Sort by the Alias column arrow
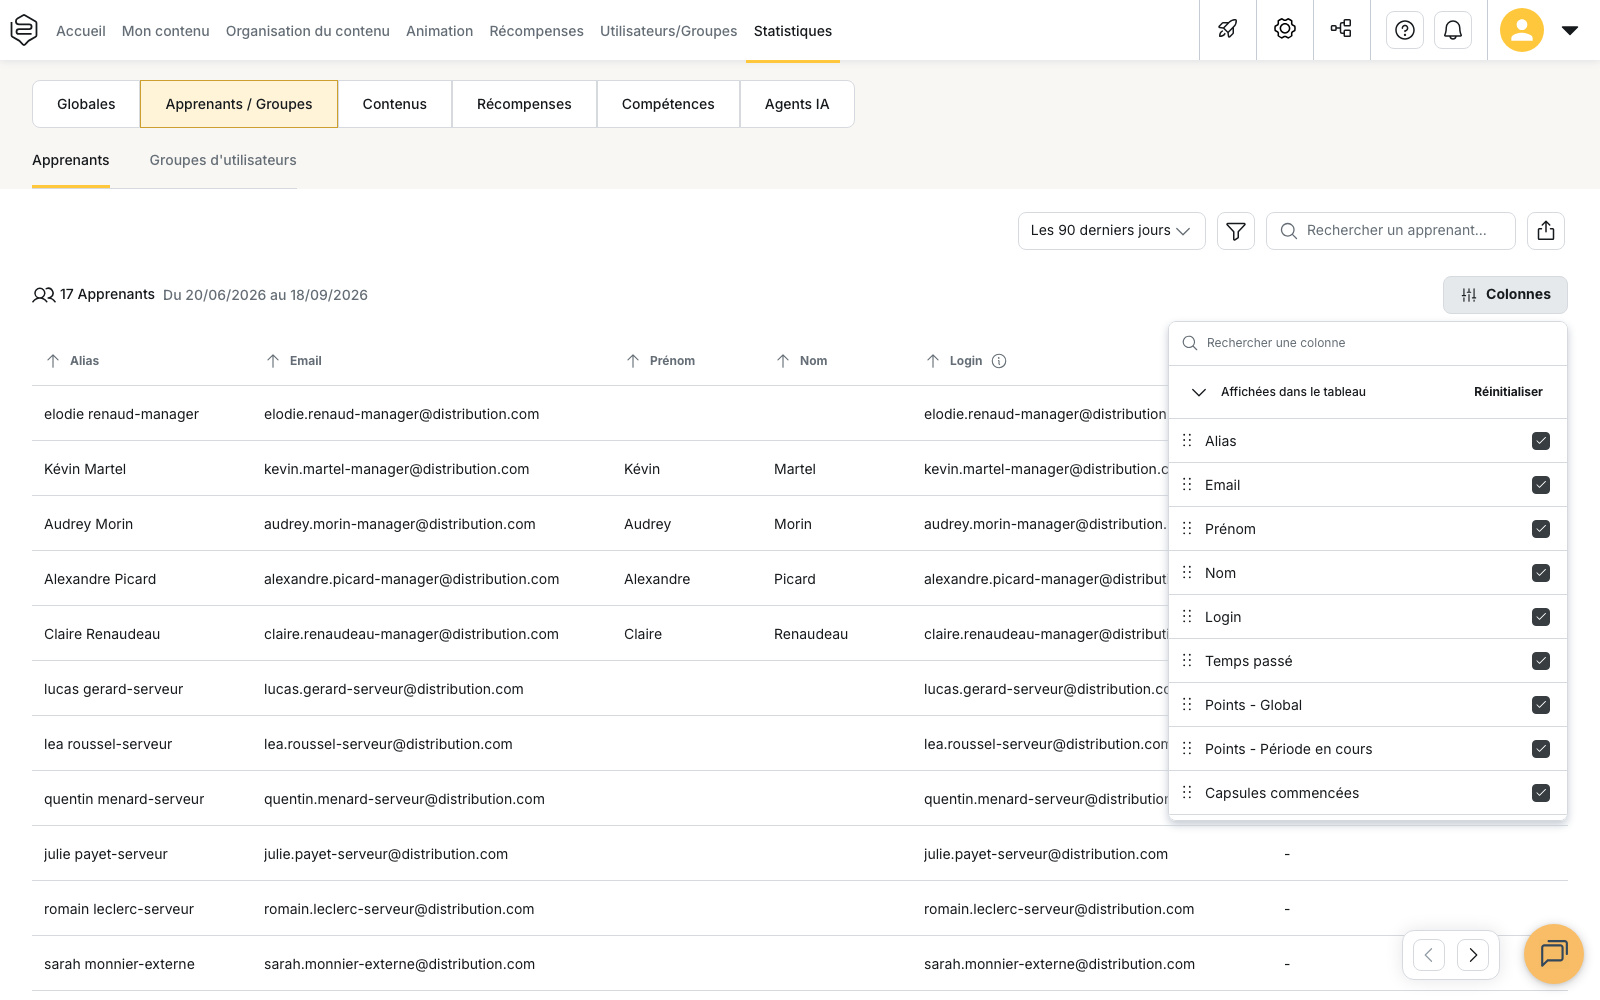The height and width of the screenshot is (1000, 1600). click(53, 361)
